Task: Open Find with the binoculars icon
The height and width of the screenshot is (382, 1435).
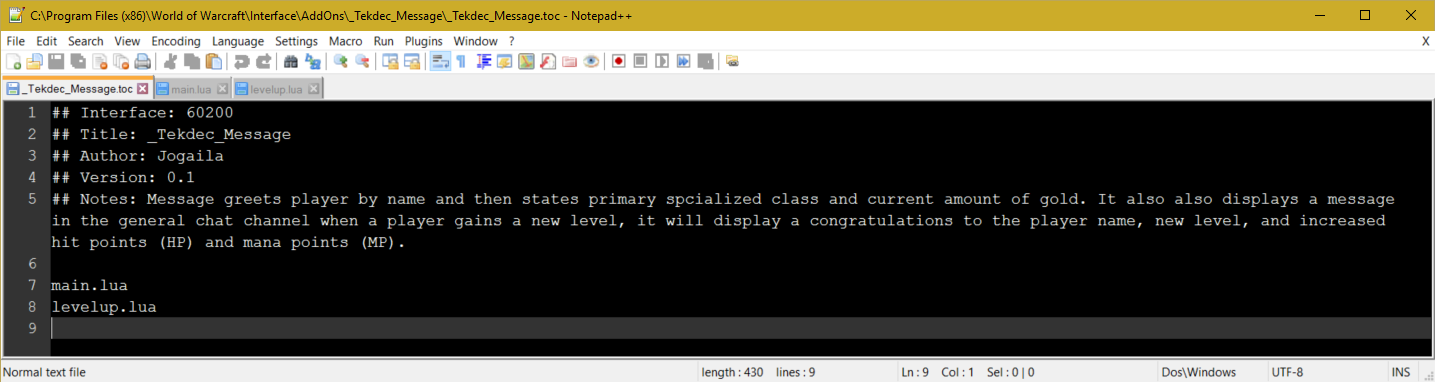Action: click(291, 61)
